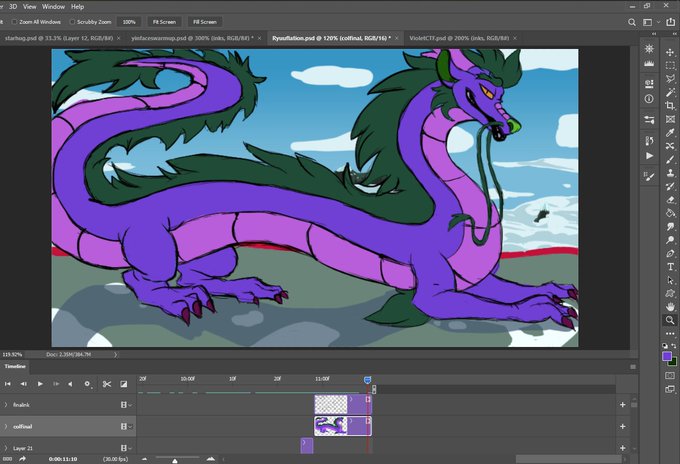Click the Fill Screen button
This screenshot has height=464, width=680.
coord(205,22)
